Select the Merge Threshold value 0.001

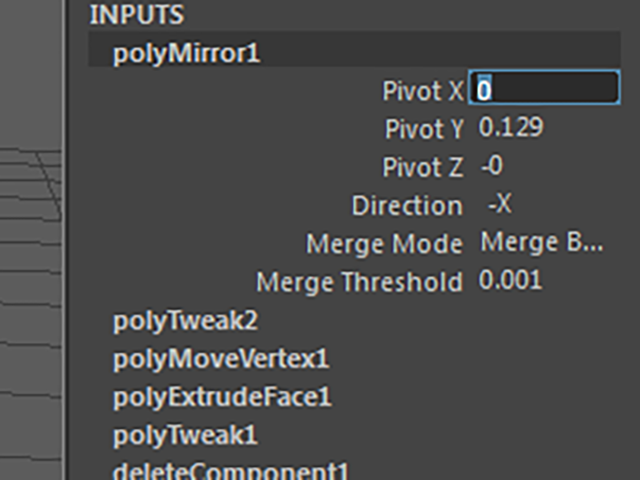pyautogui.click(x=510, y=280)
